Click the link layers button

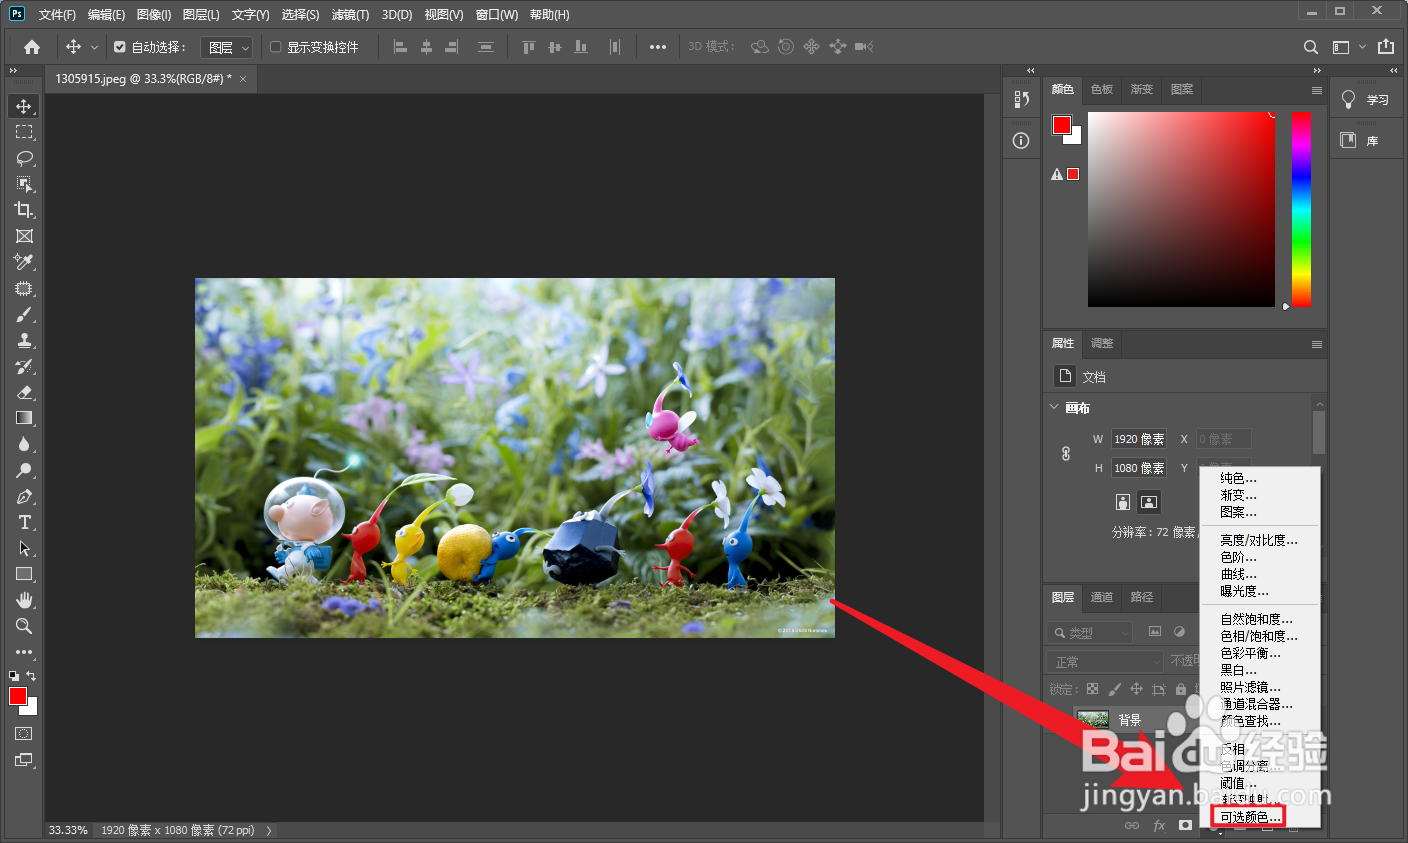click(x=1132, y=826)
